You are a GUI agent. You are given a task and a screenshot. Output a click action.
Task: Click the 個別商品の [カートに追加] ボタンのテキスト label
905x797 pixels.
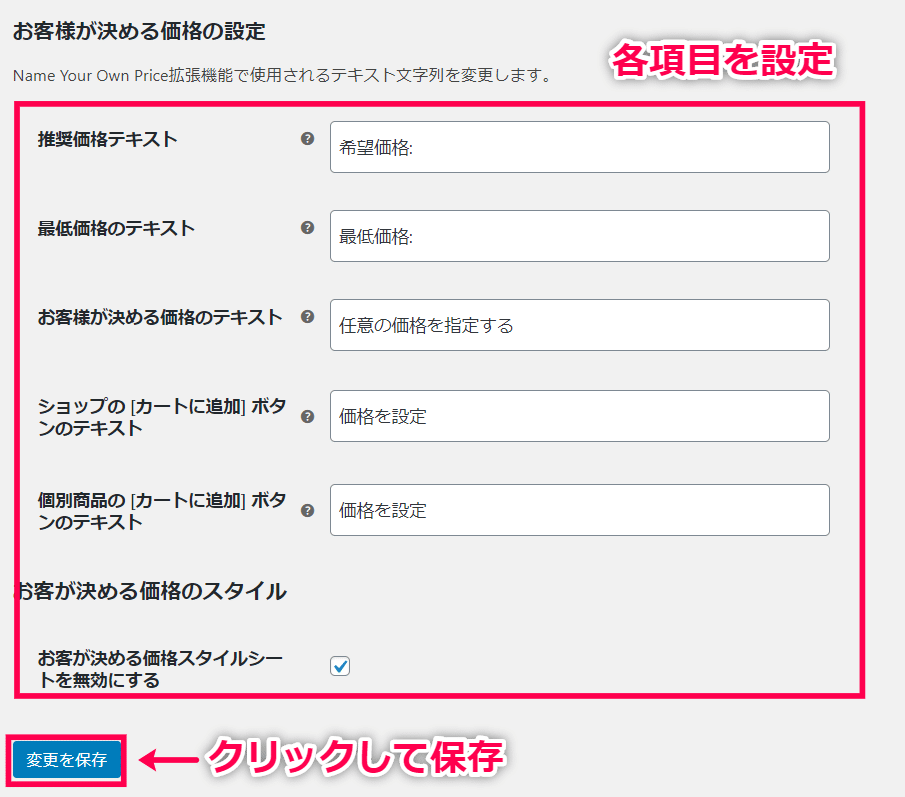tap(162, 511)
